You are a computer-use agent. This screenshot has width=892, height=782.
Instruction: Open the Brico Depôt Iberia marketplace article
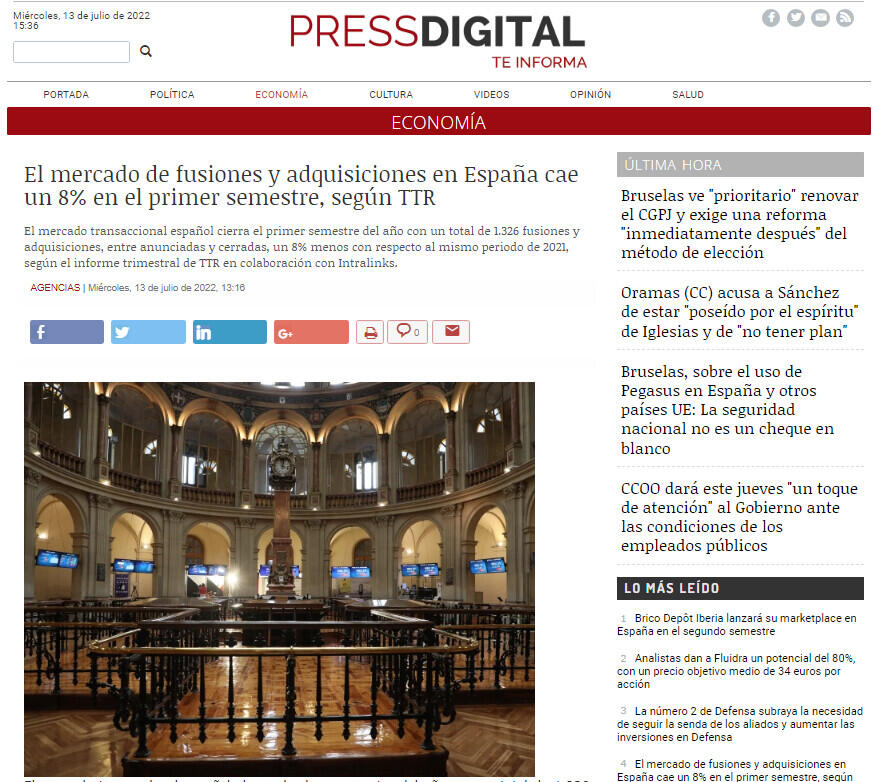(x=737, y=625)
